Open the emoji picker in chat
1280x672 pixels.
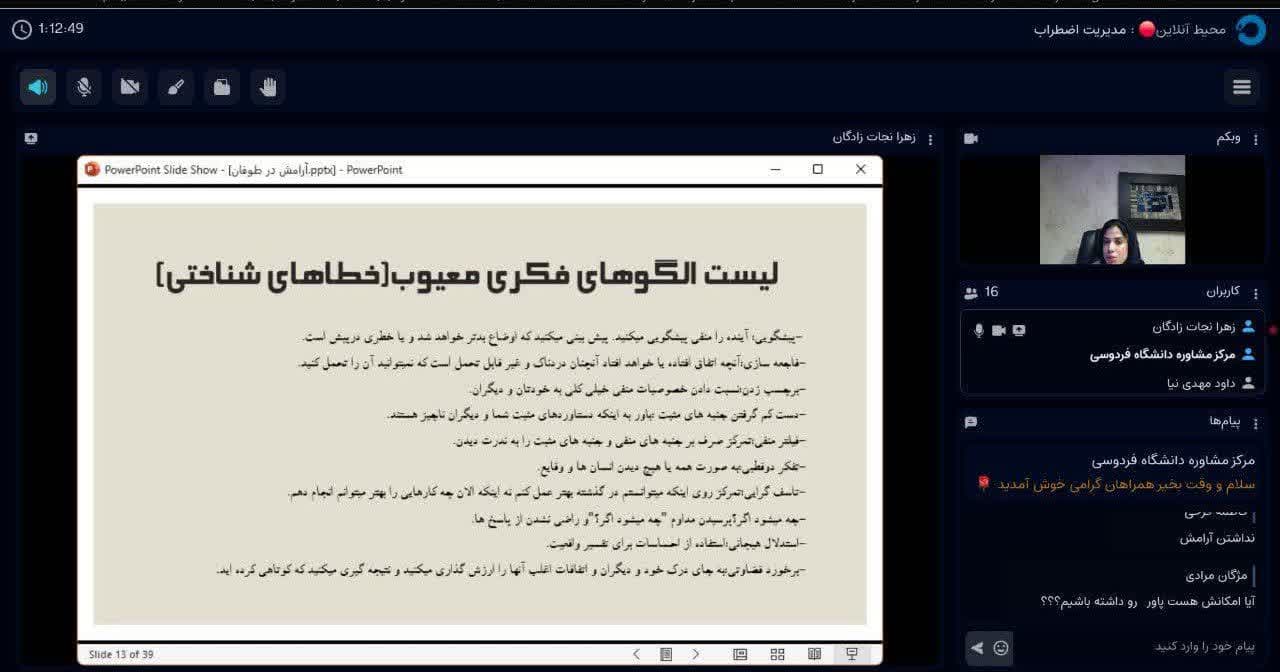click(1001, 647)
